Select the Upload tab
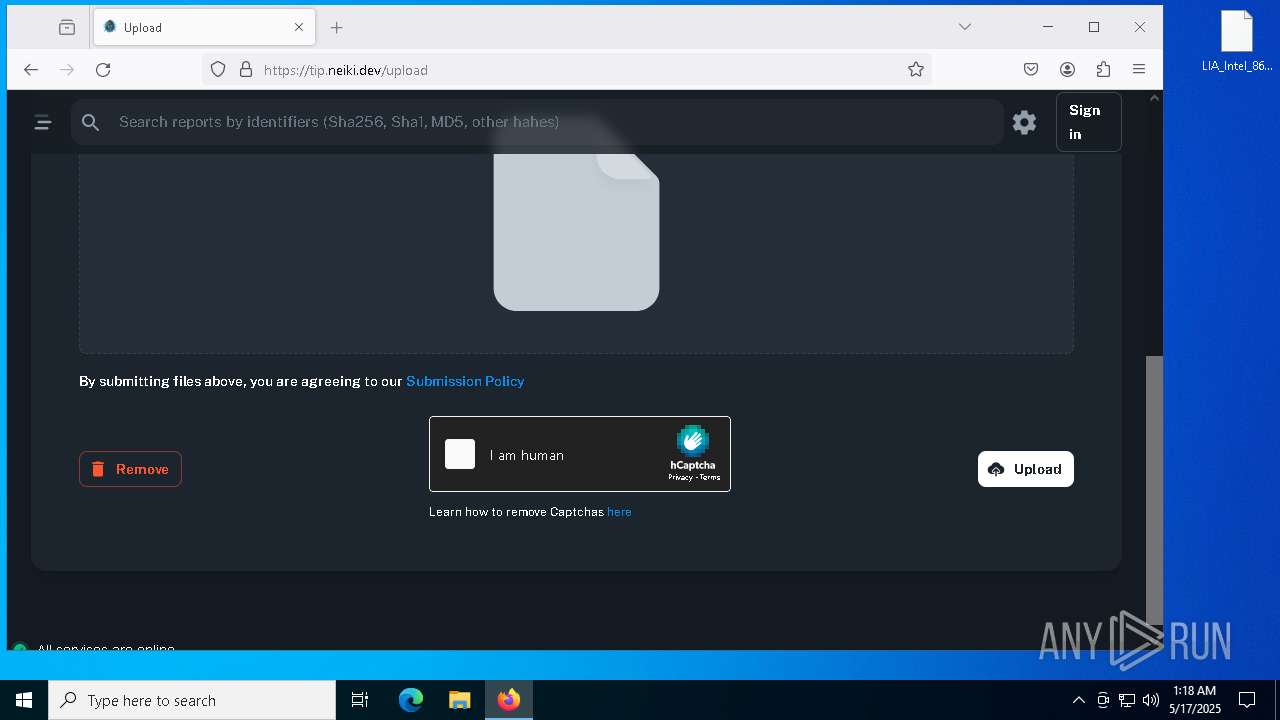 pos(204,27)
